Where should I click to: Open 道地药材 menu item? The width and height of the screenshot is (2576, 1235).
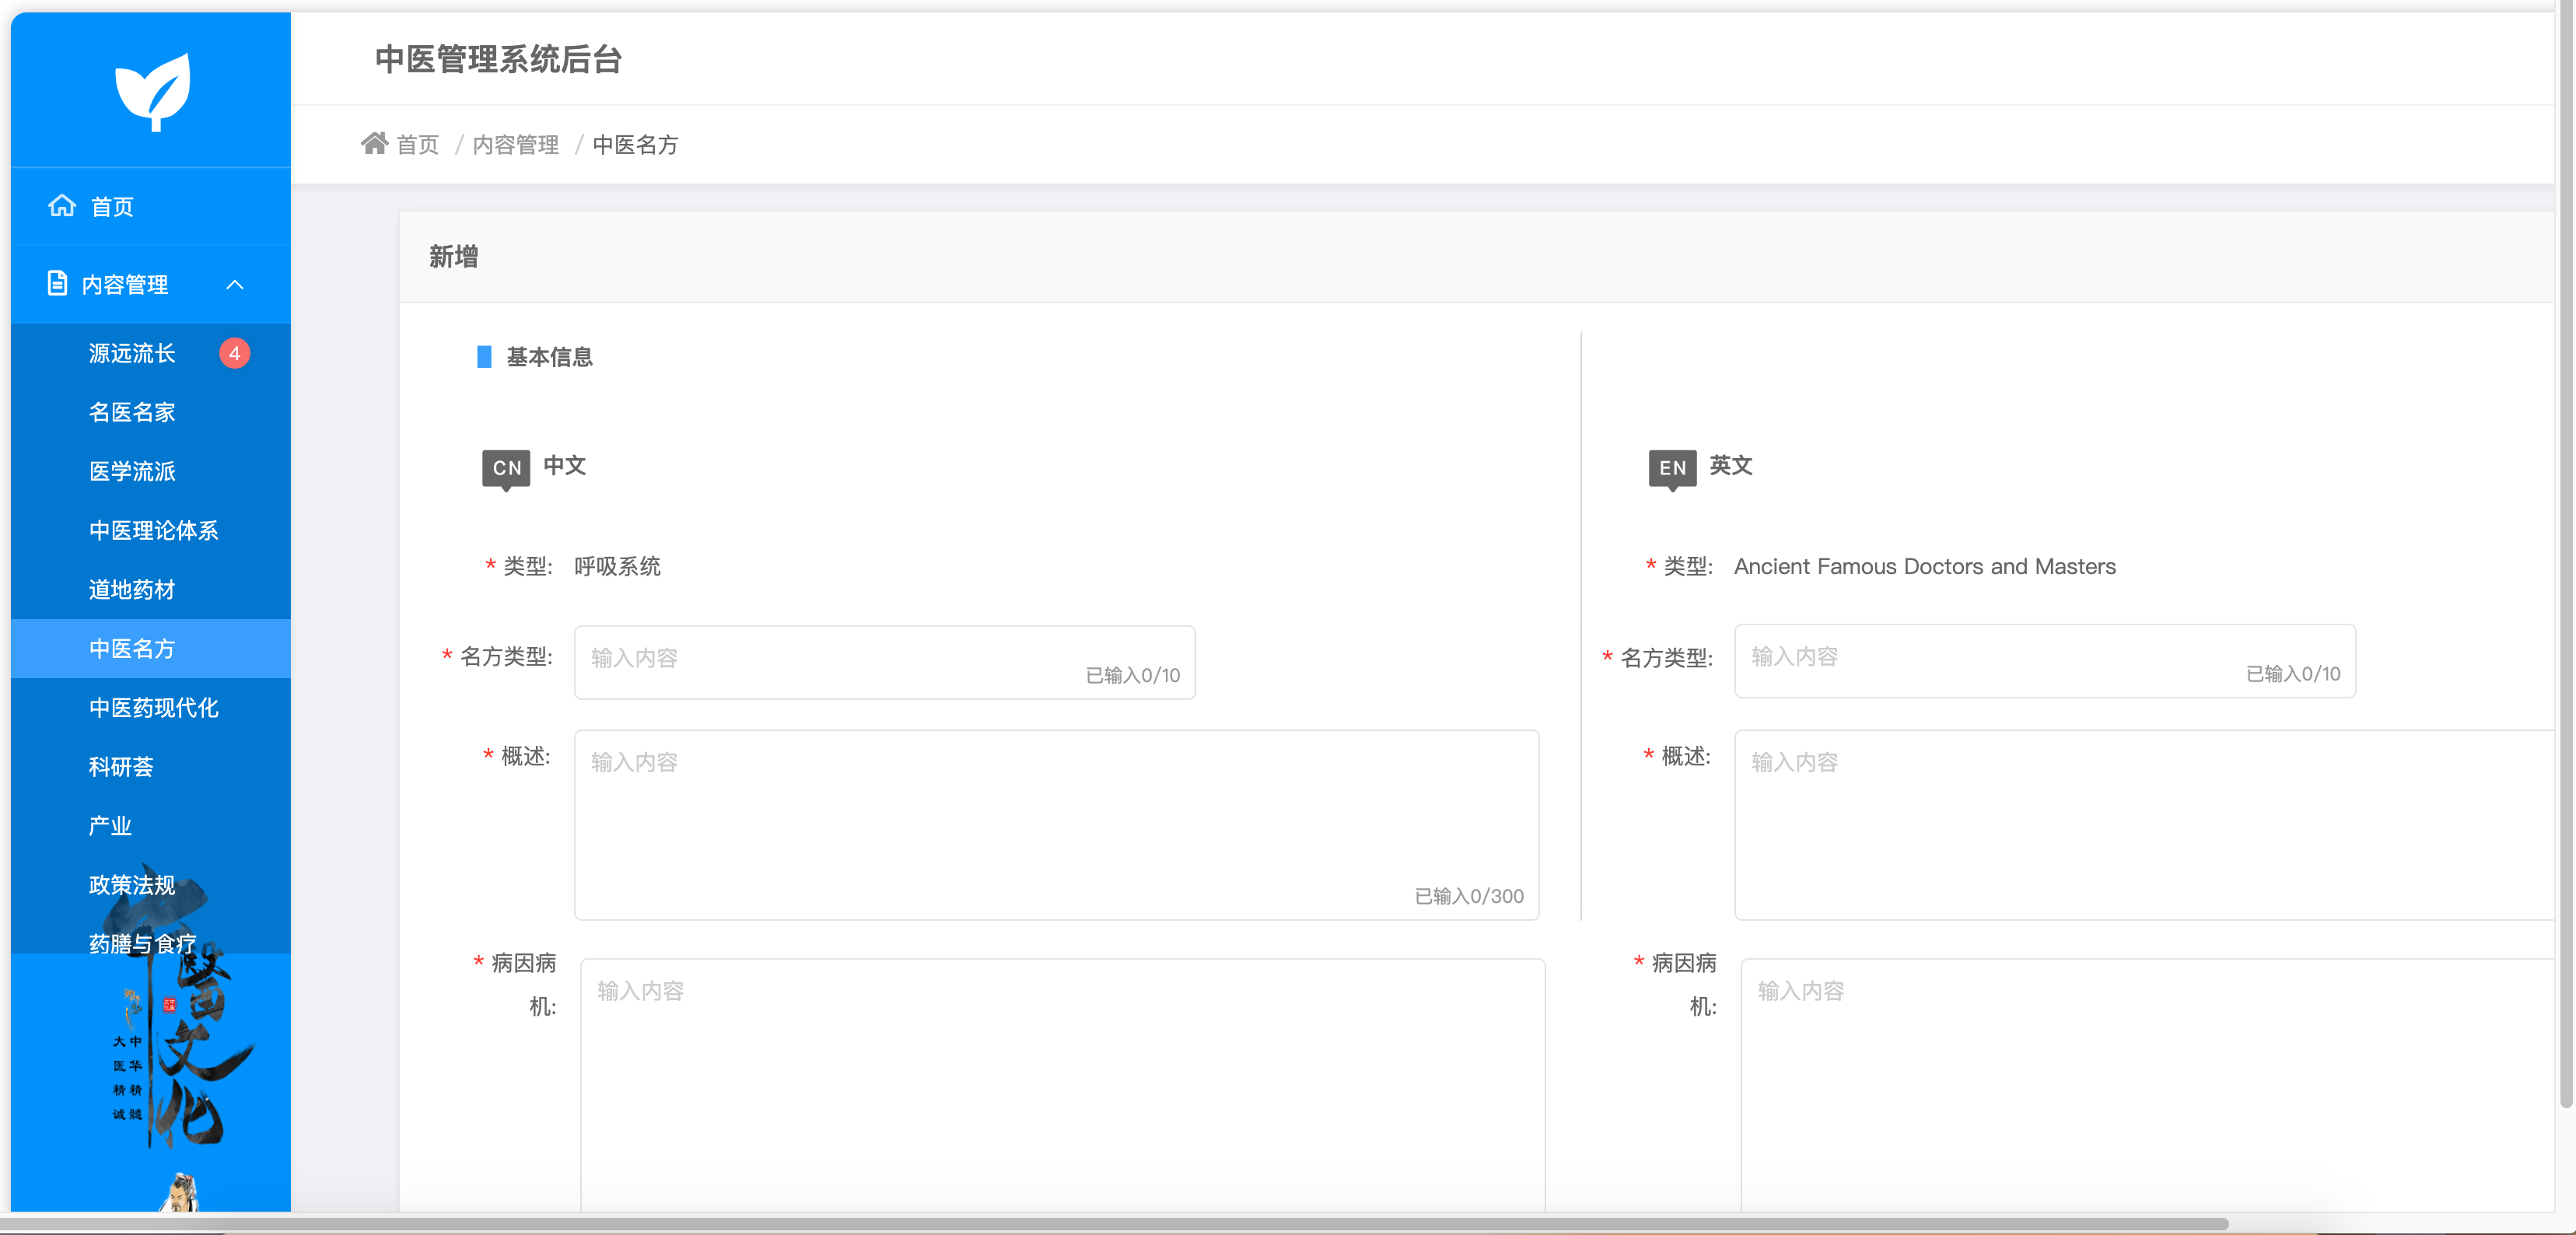click(x=150, y=589)
